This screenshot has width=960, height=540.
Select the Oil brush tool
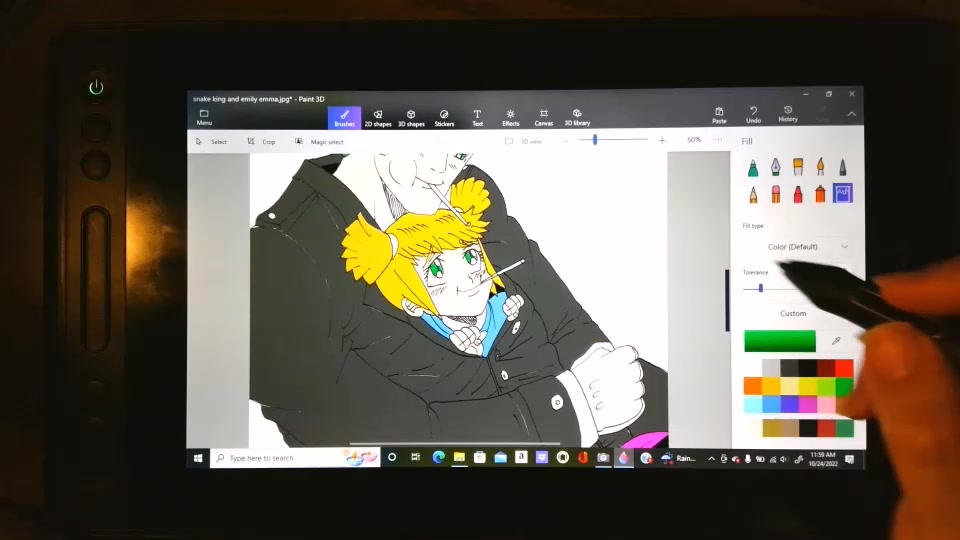pyautogui.click(x=798, y=167)
